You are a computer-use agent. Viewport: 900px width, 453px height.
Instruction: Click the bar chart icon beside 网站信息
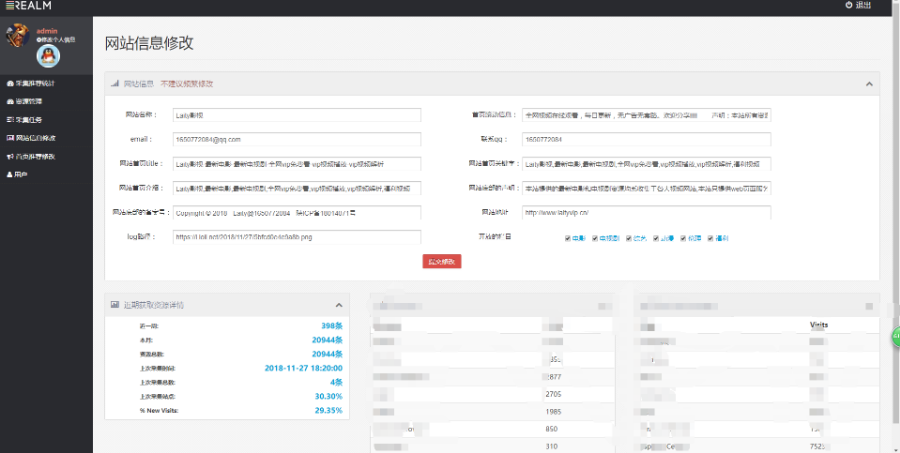click(115, 84)
